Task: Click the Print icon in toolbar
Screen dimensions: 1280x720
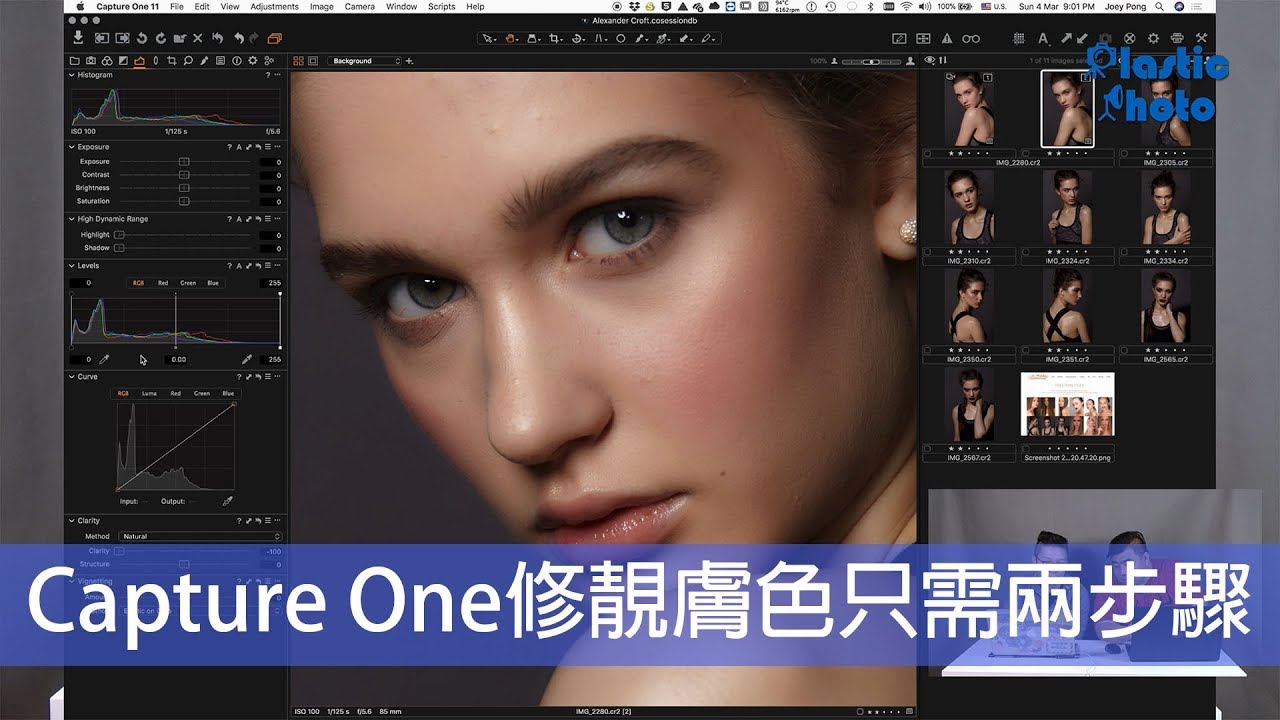Action: [x=1177, y=39]
